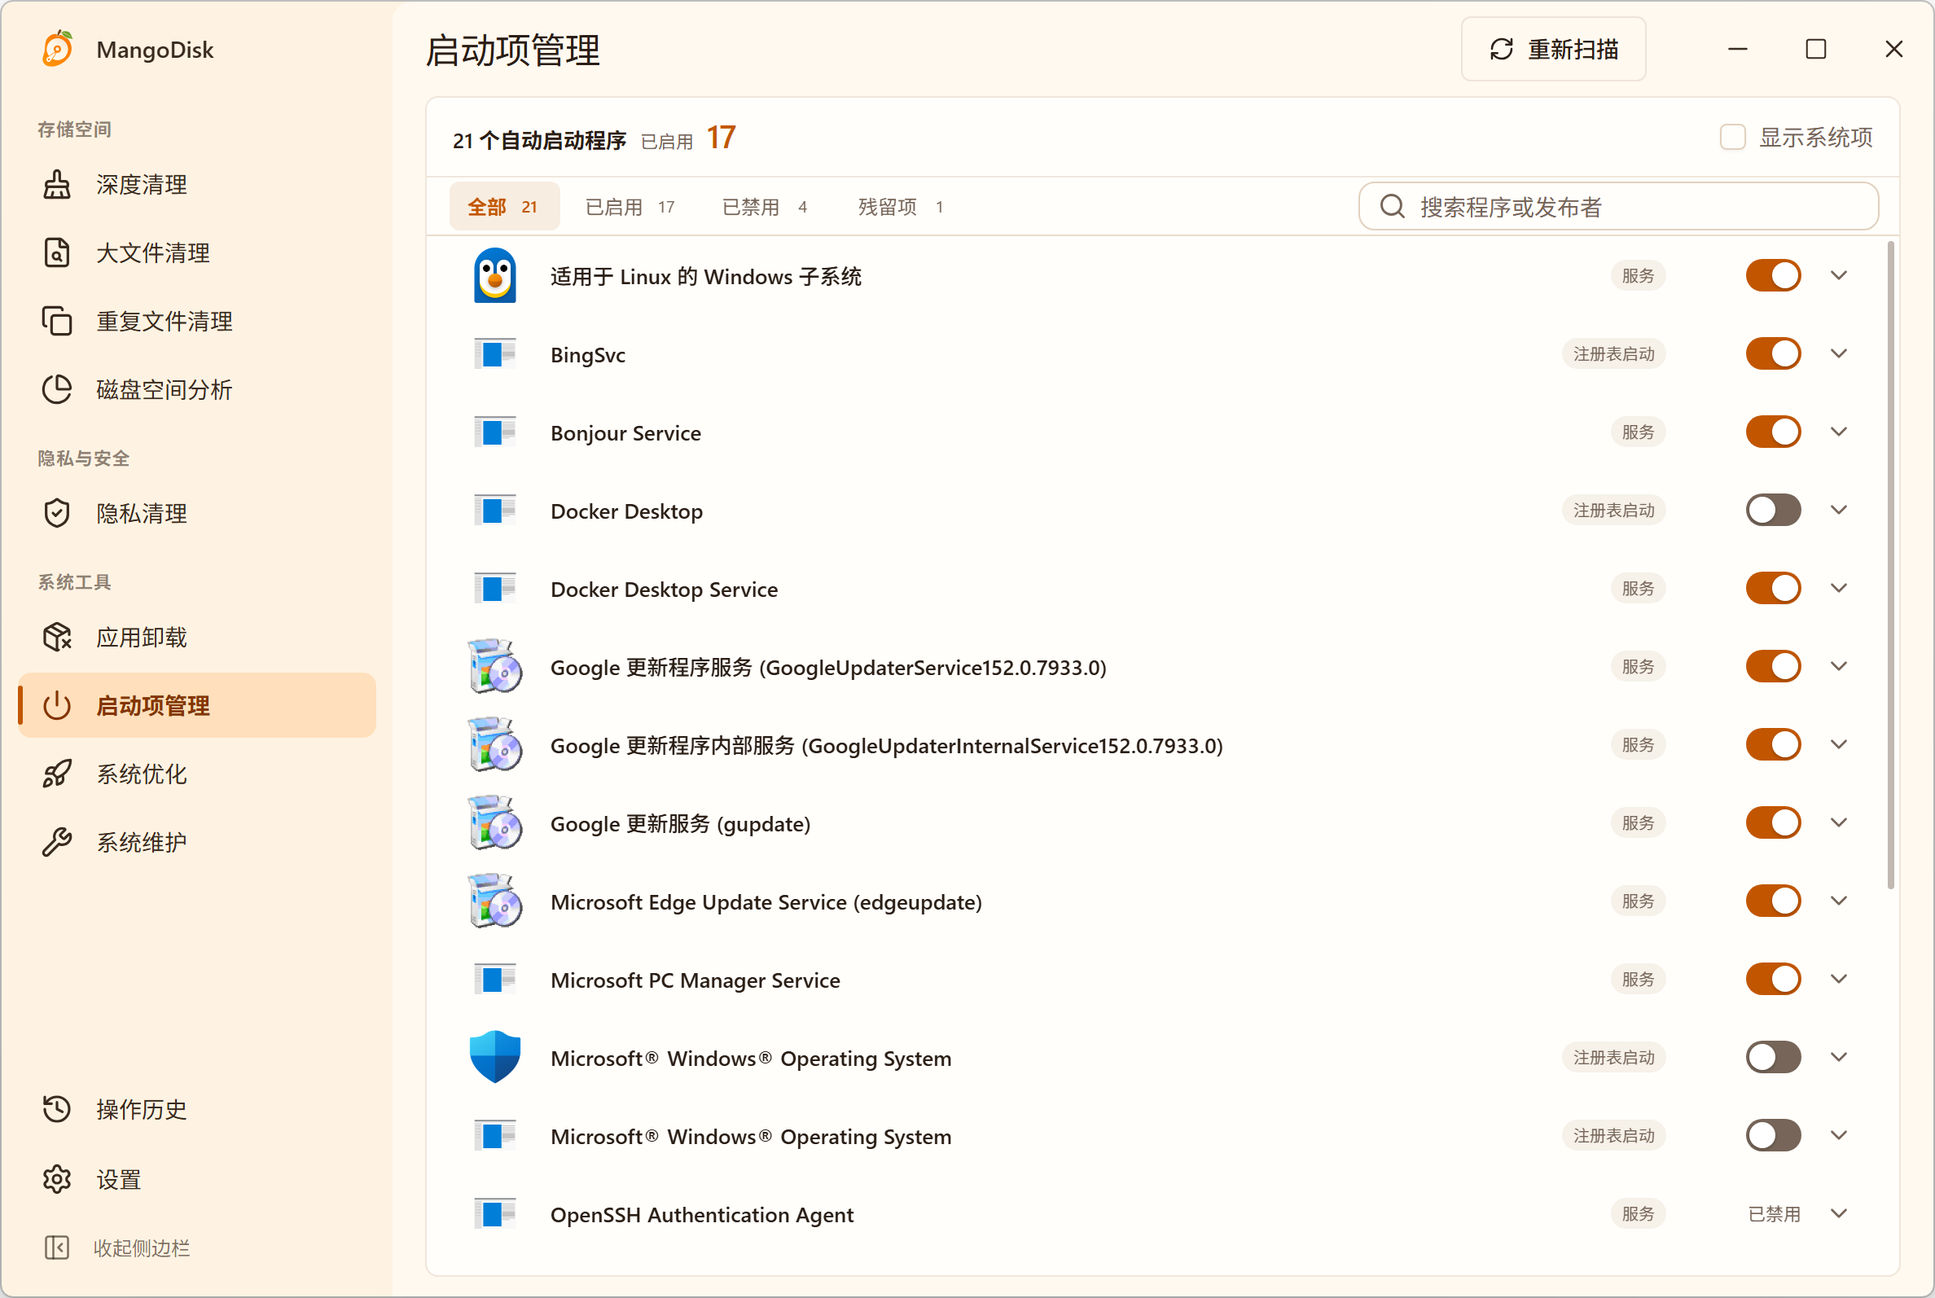The height and width of the screenshot is (1298, 1935).
Task: Switch to the 已禁用 4 tab
Action: pos(764,206)
